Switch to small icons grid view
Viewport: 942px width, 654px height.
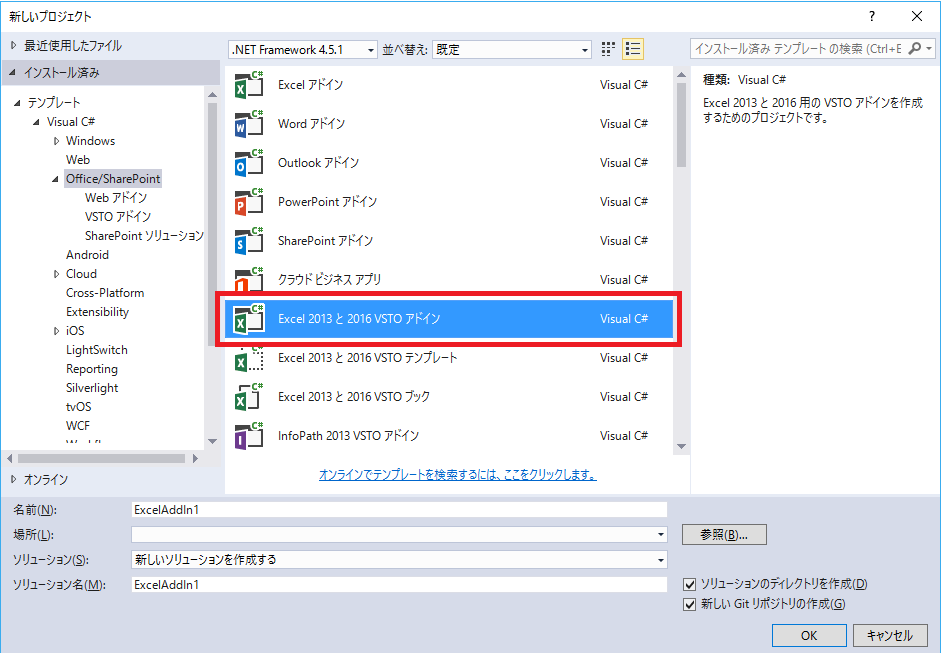[x=608, y=49]
